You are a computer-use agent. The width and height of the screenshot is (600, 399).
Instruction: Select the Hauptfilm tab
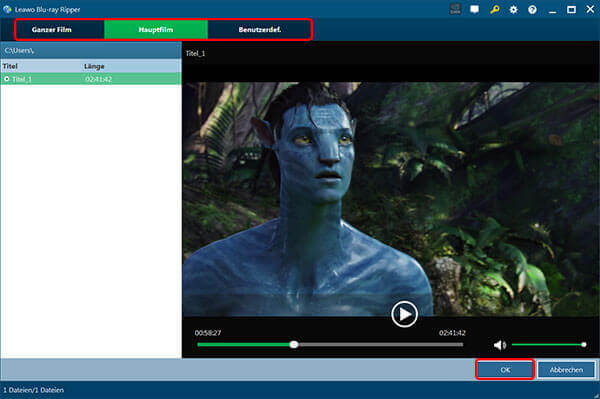point(156,29)
